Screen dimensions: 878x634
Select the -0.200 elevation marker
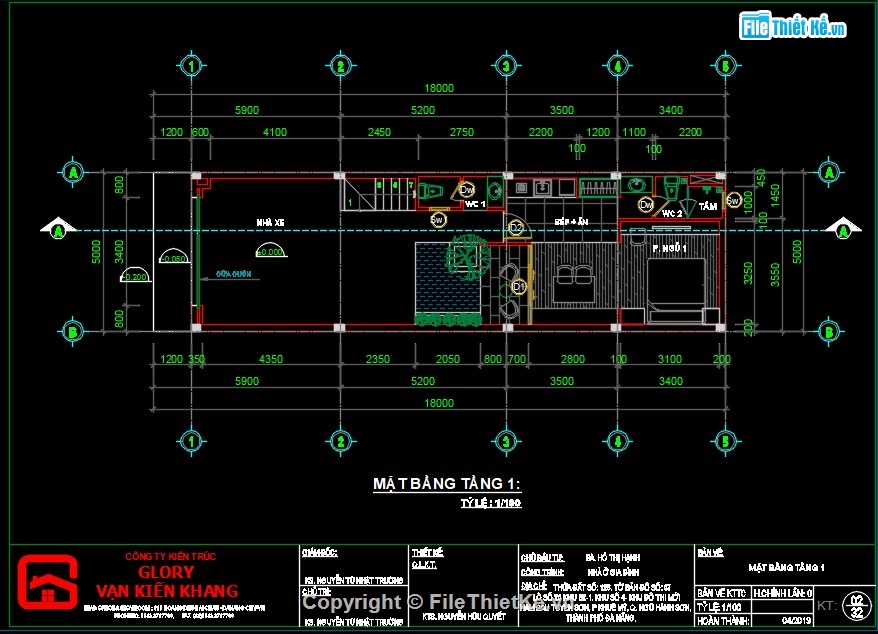[133, 276]
